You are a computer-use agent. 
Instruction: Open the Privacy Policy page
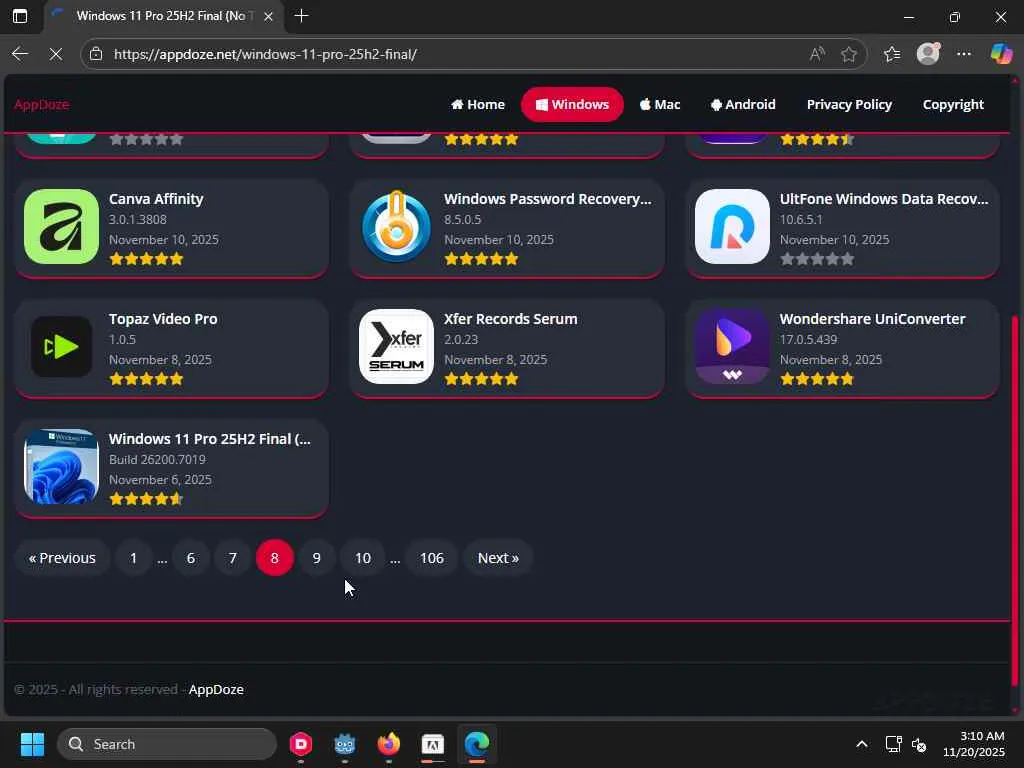tap(849, 104)
